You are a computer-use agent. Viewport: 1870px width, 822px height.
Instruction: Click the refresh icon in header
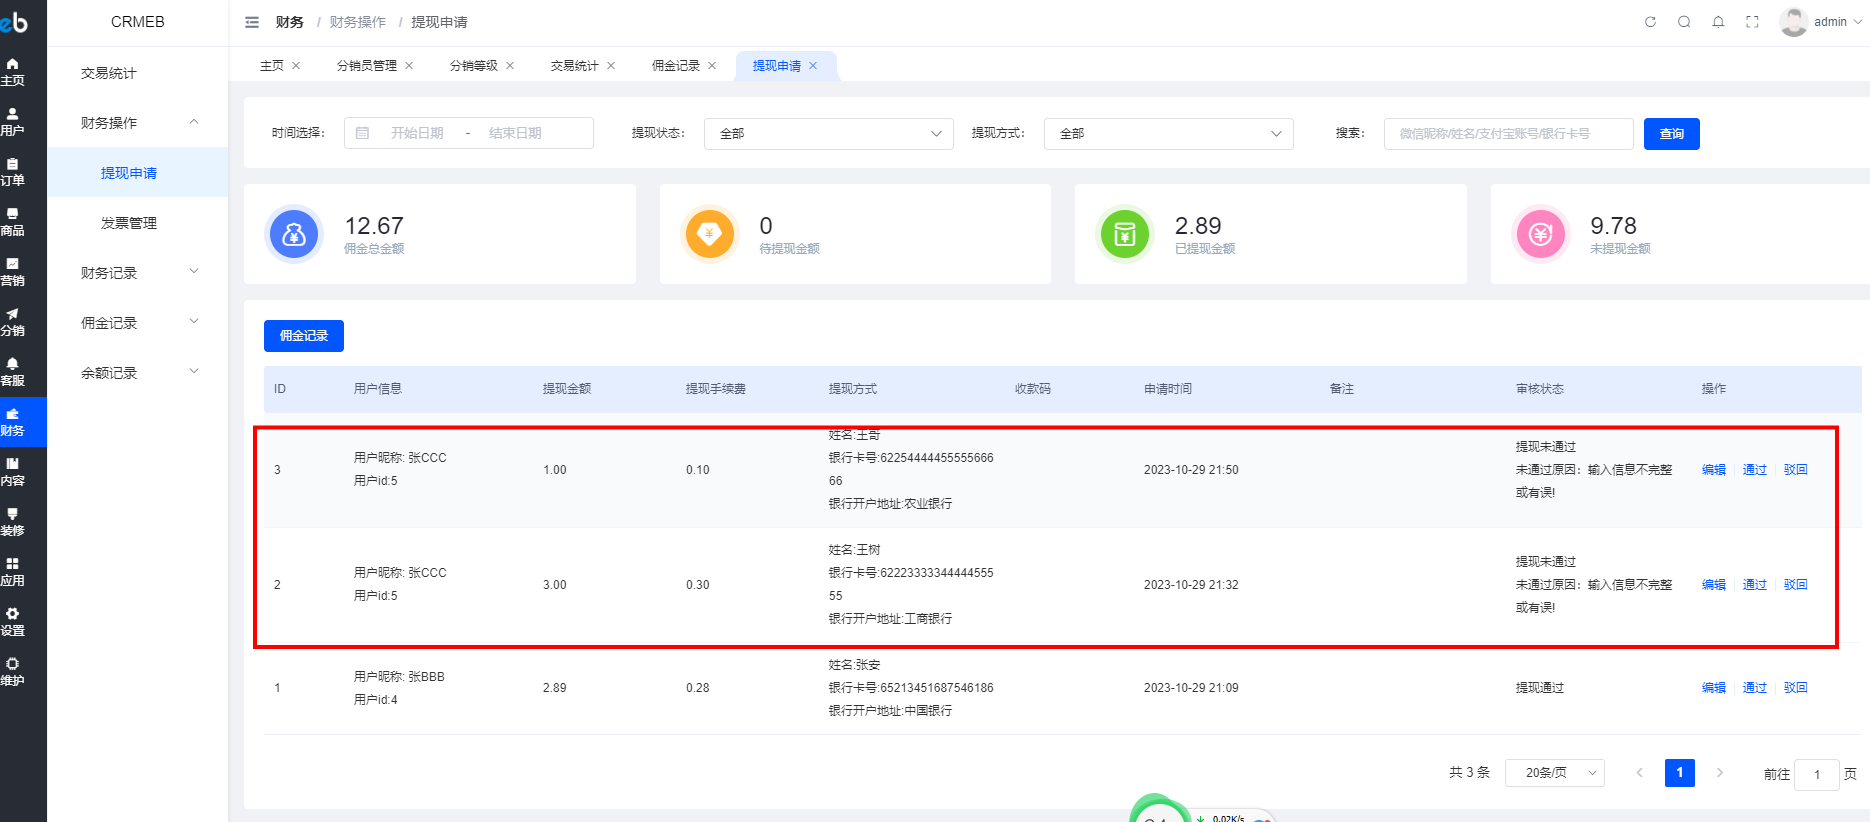click(1650, 22)
